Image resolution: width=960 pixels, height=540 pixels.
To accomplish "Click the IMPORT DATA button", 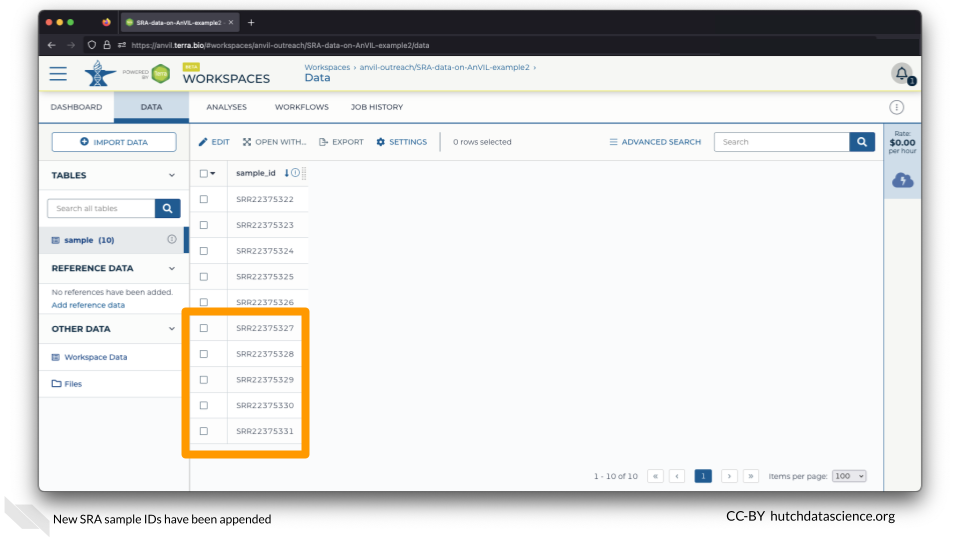I will tap(114, 142).
